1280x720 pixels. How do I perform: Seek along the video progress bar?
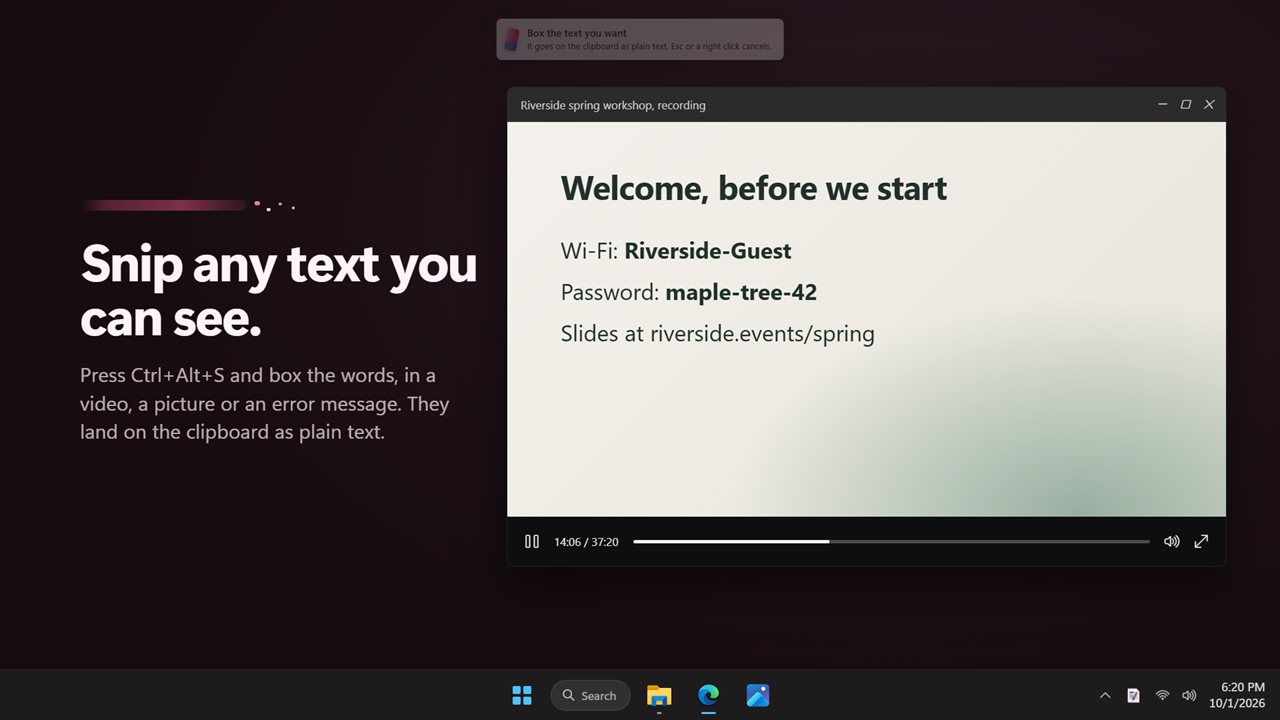point(891,541)
